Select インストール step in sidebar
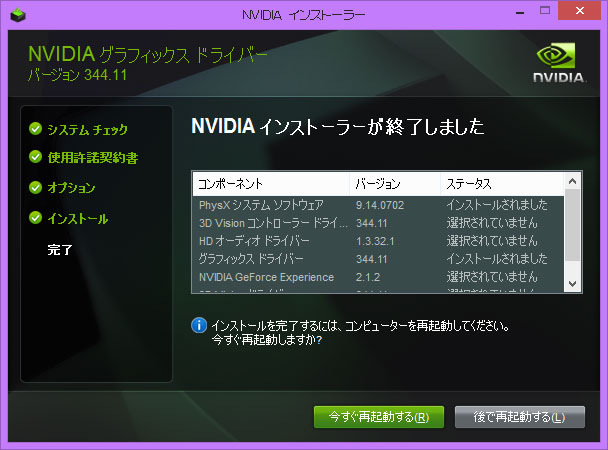Viewport: 608px width, 450px height. click(x=78, y=219)
